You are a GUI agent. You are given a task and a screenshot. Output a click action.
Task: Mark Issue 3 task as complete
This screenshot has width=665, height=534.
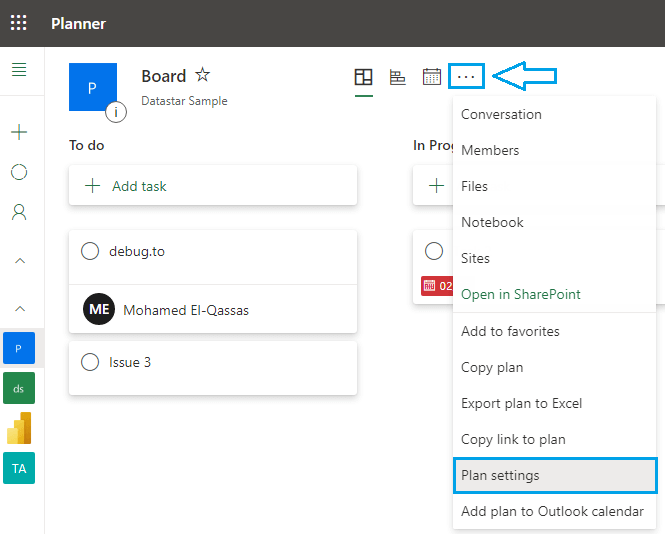[x=90, y=362]
